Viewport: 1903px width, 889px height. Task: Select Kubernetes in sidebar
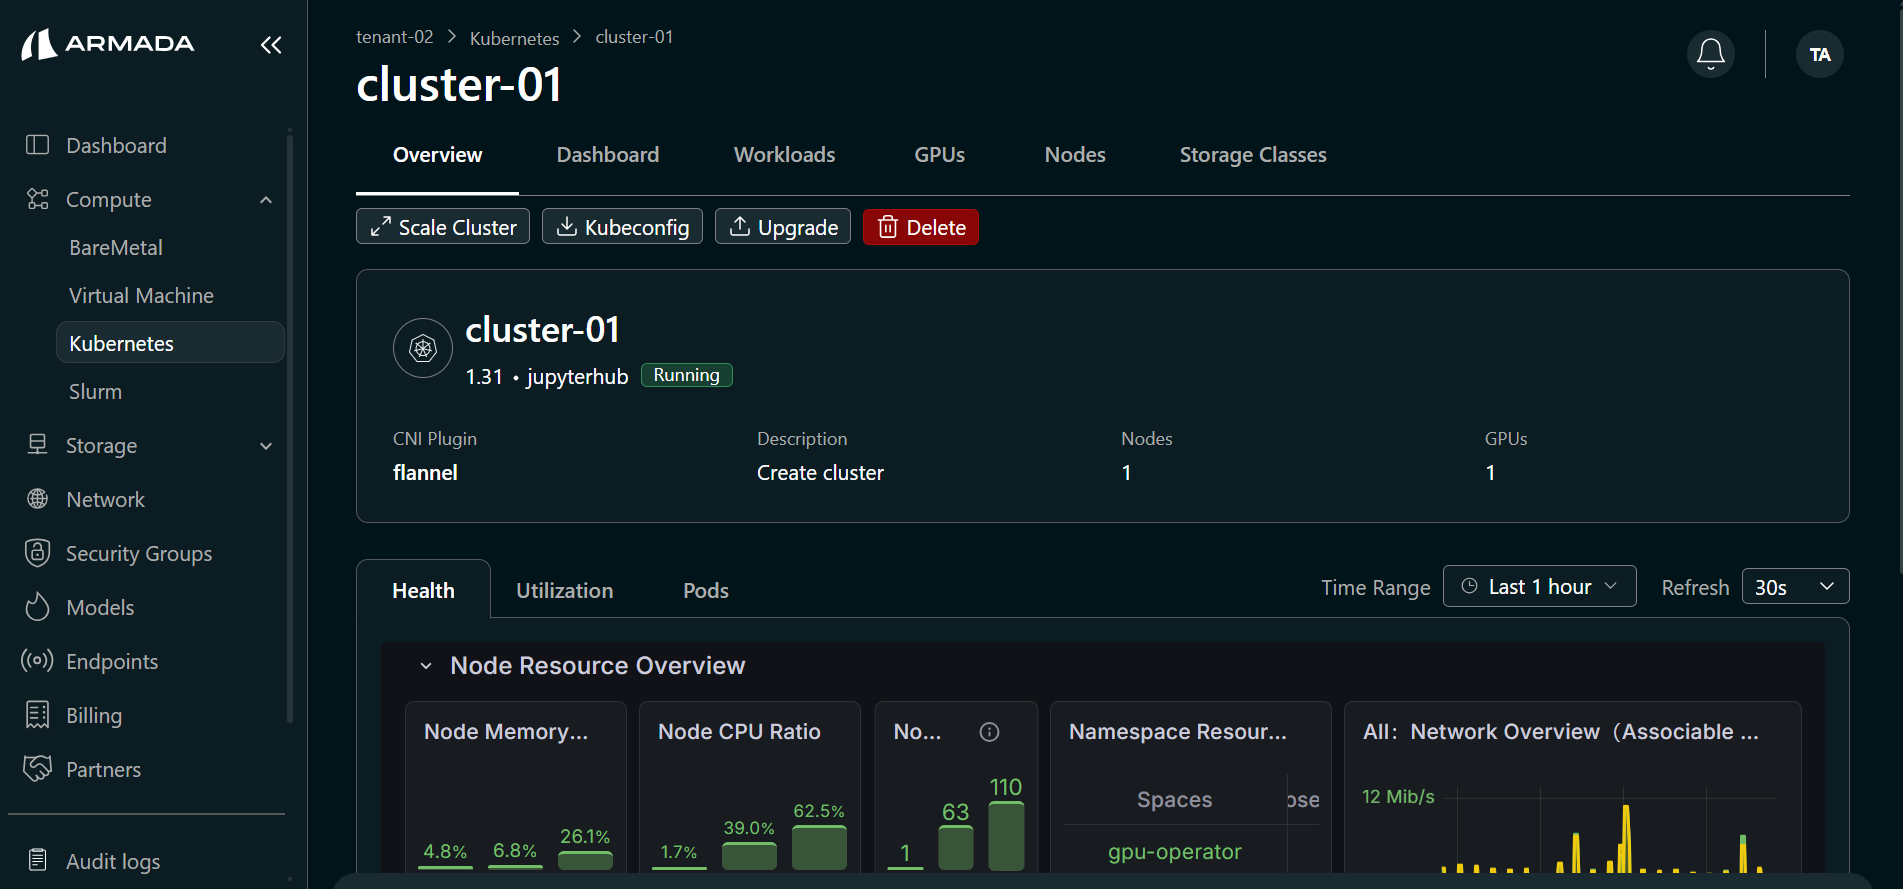pyautogui.click(x=170, y=343)
